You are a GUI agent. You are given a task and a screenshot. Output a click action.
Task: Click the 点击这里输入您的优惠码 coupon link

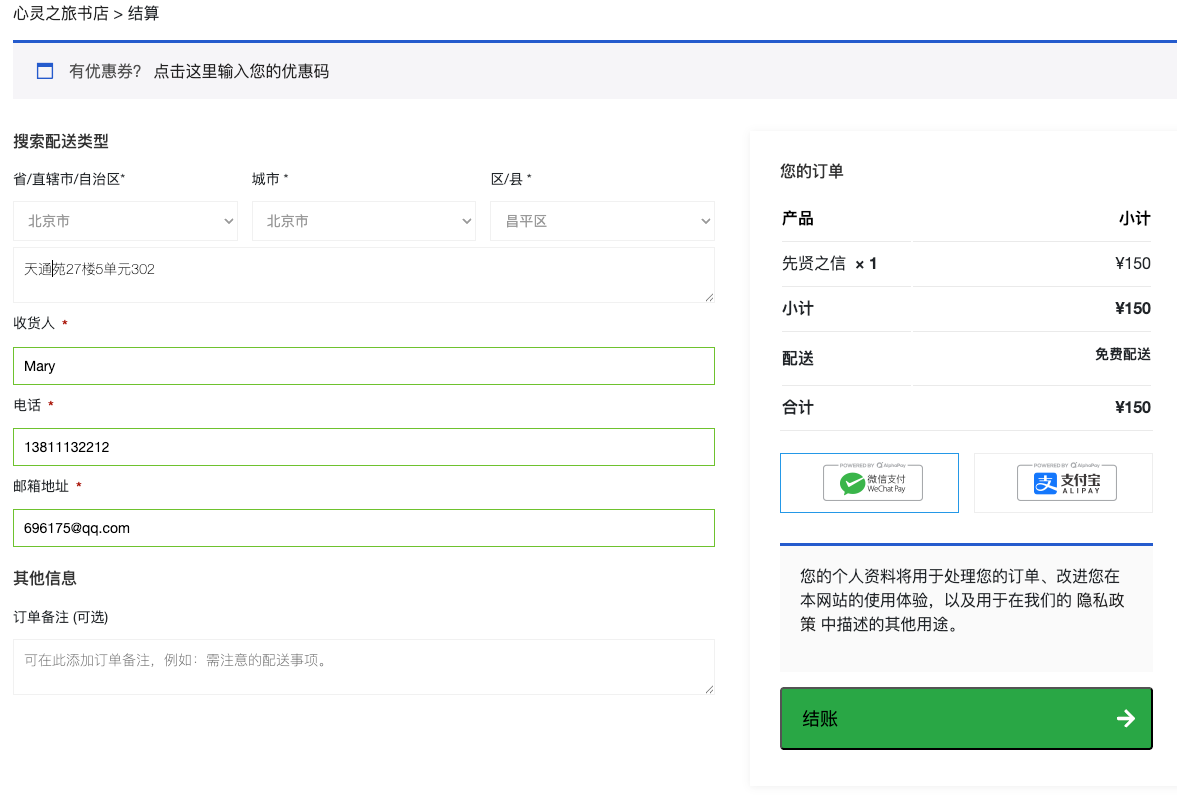click(241, 71)
